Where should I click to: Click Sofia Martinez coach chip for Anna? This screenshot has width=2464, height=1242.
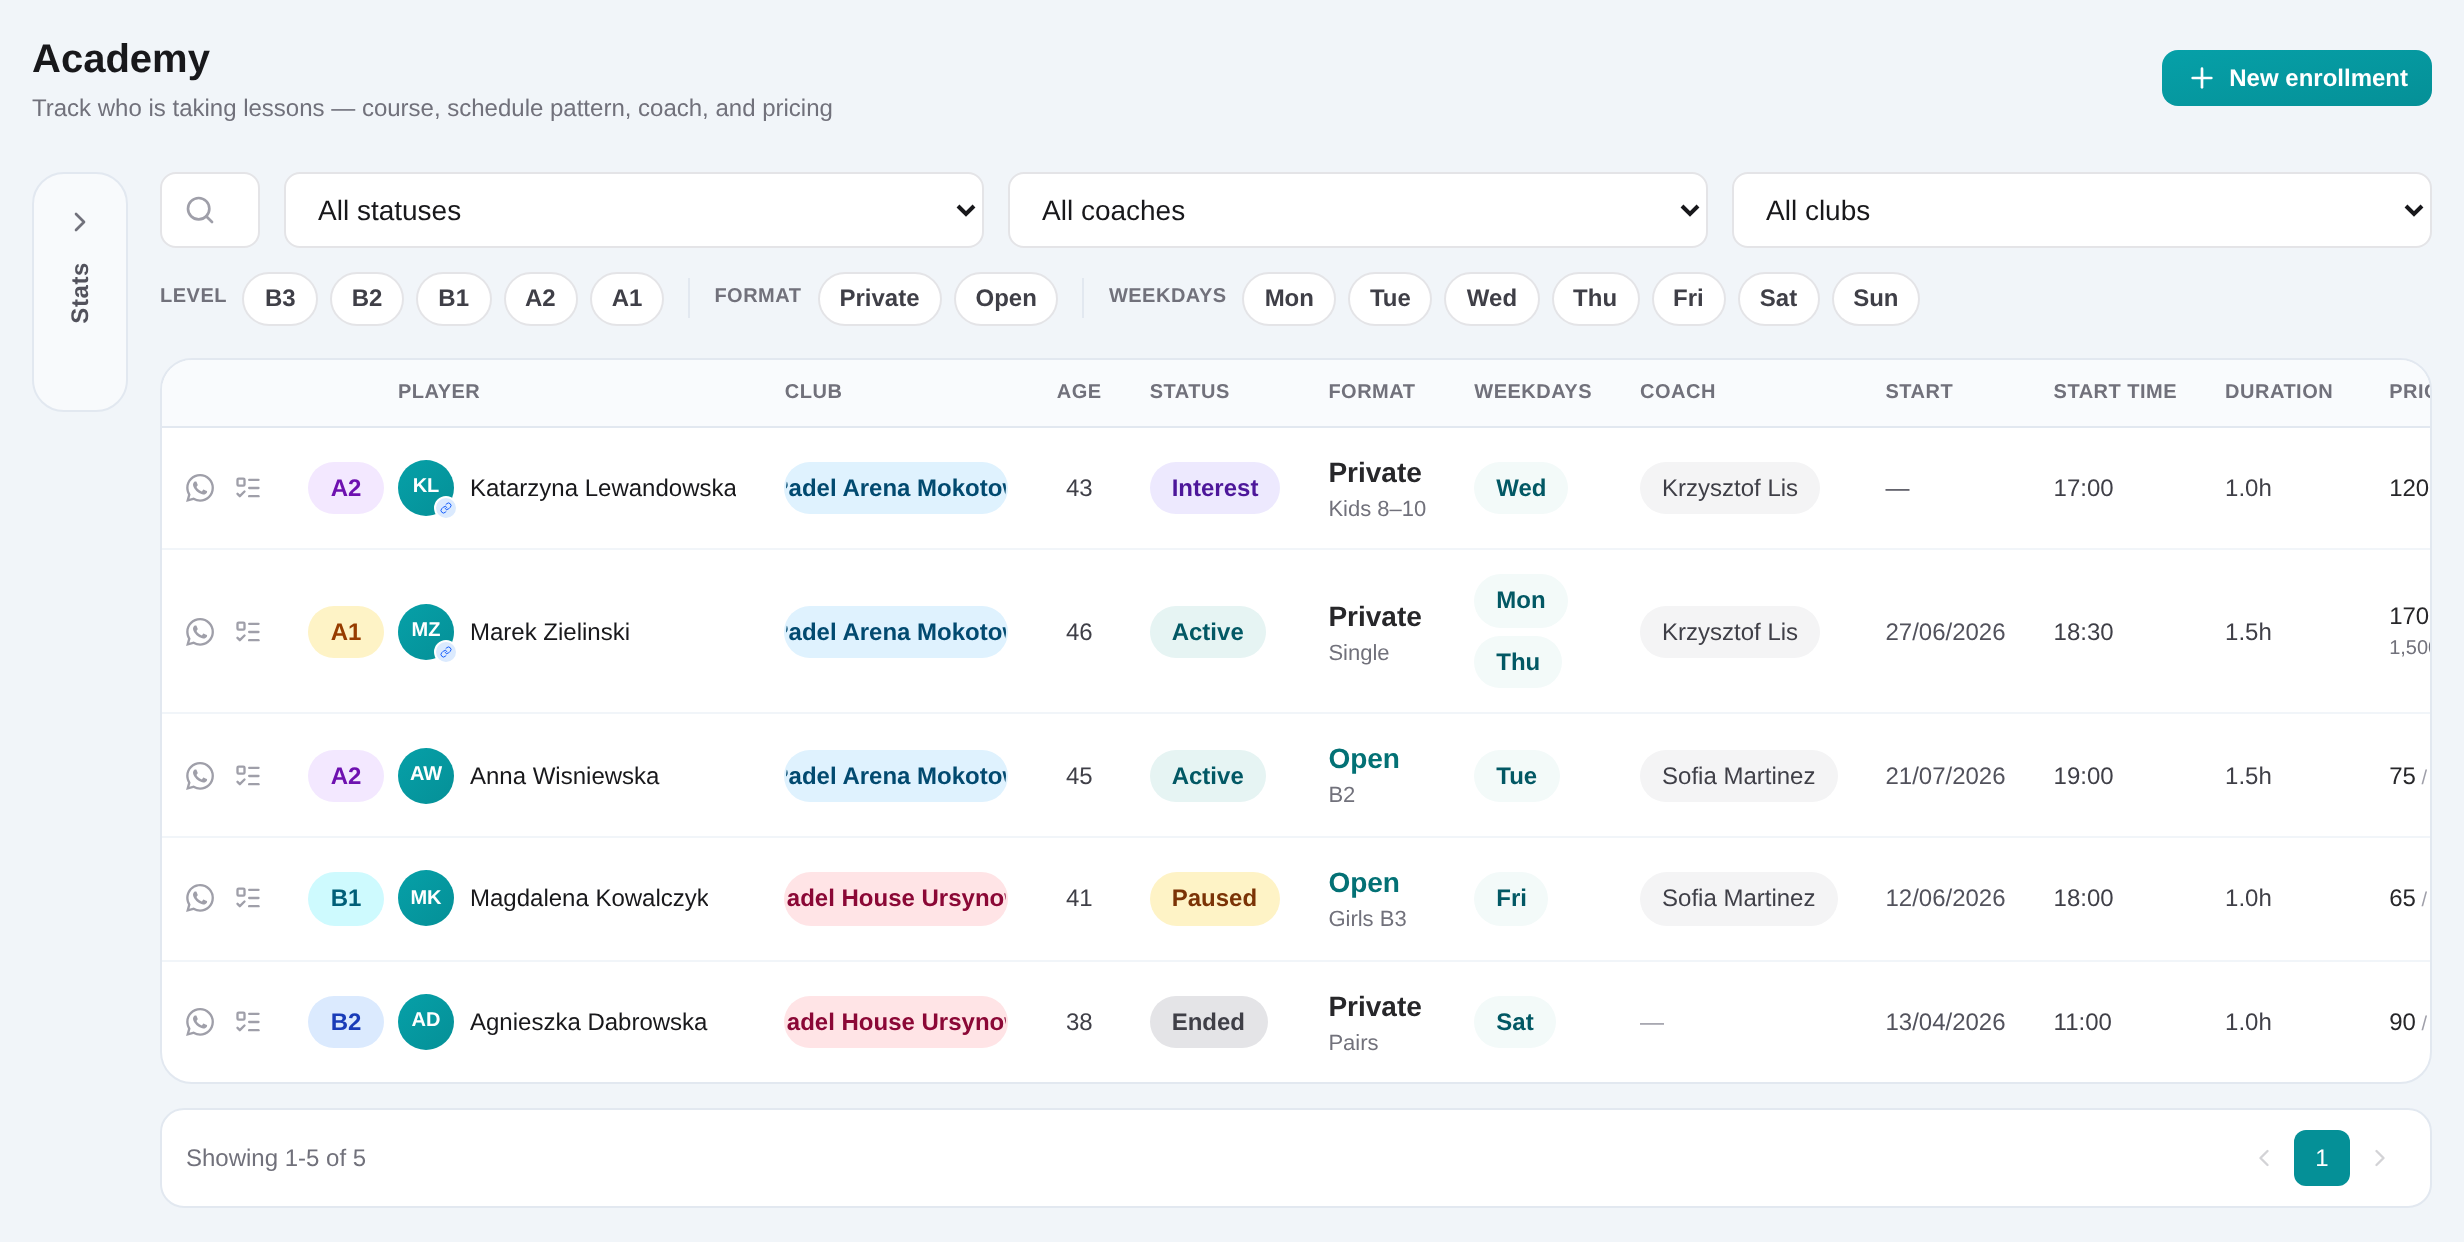coord(1739,776)
